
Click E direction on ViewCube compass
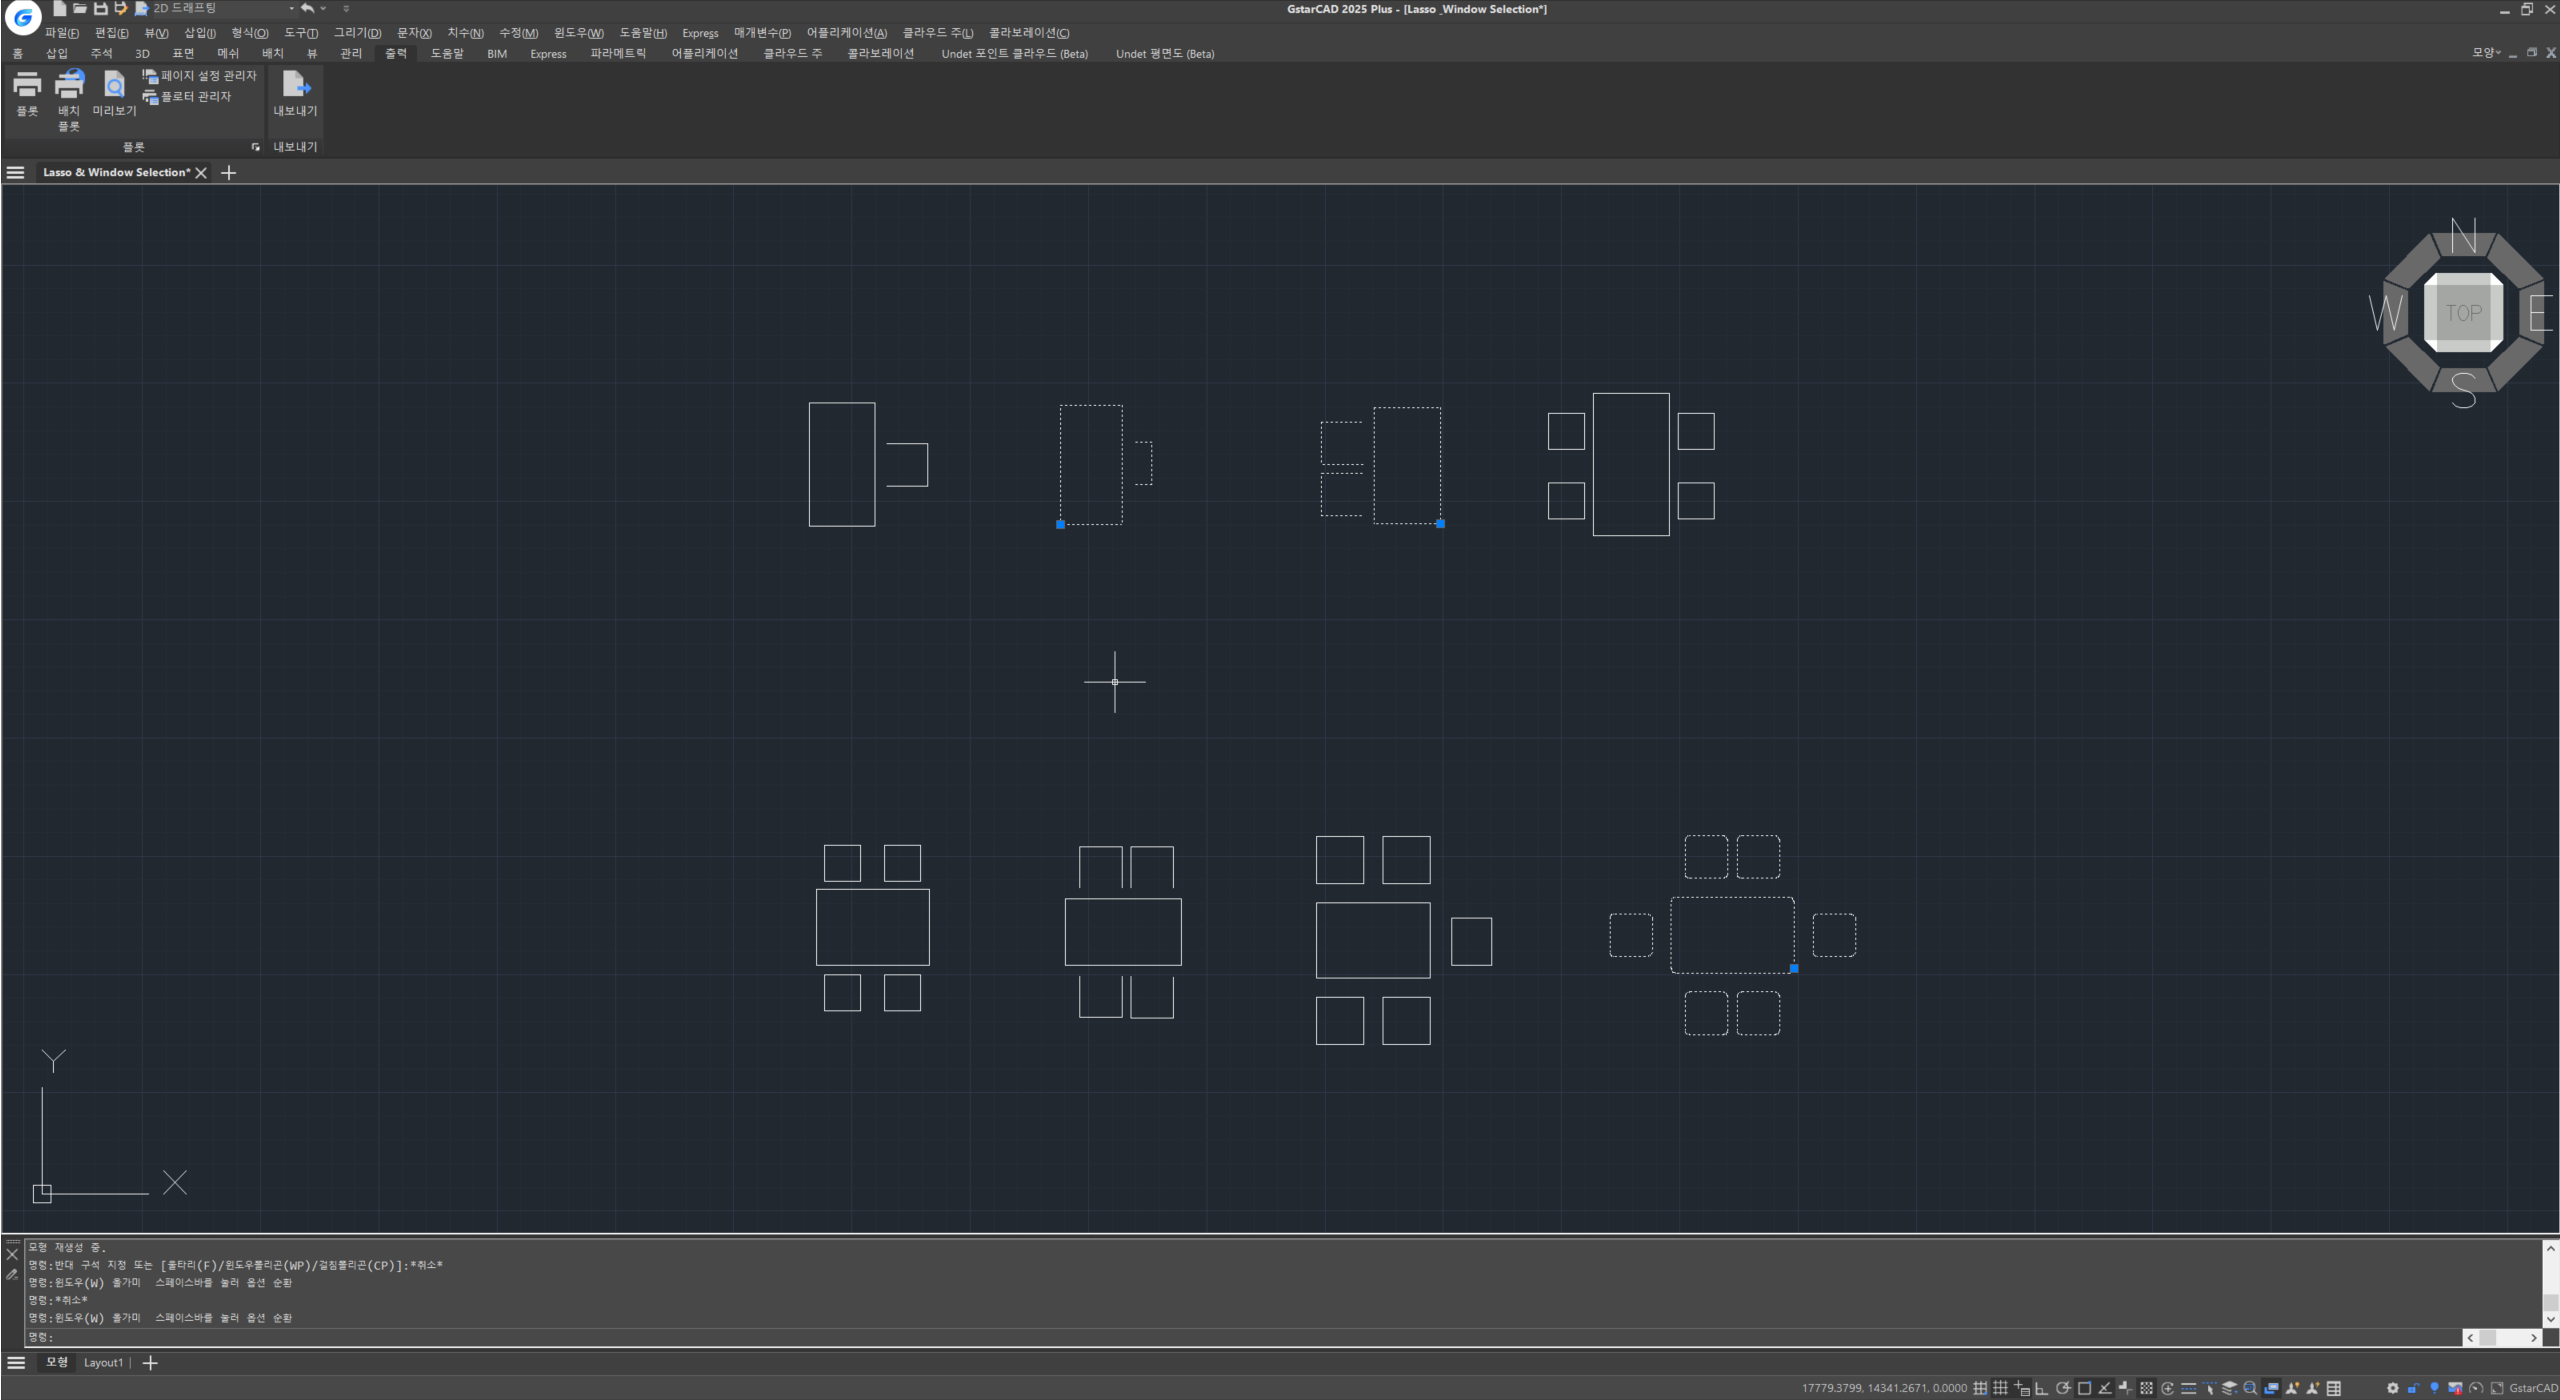pyautogui.click(x=2540, y=313)
